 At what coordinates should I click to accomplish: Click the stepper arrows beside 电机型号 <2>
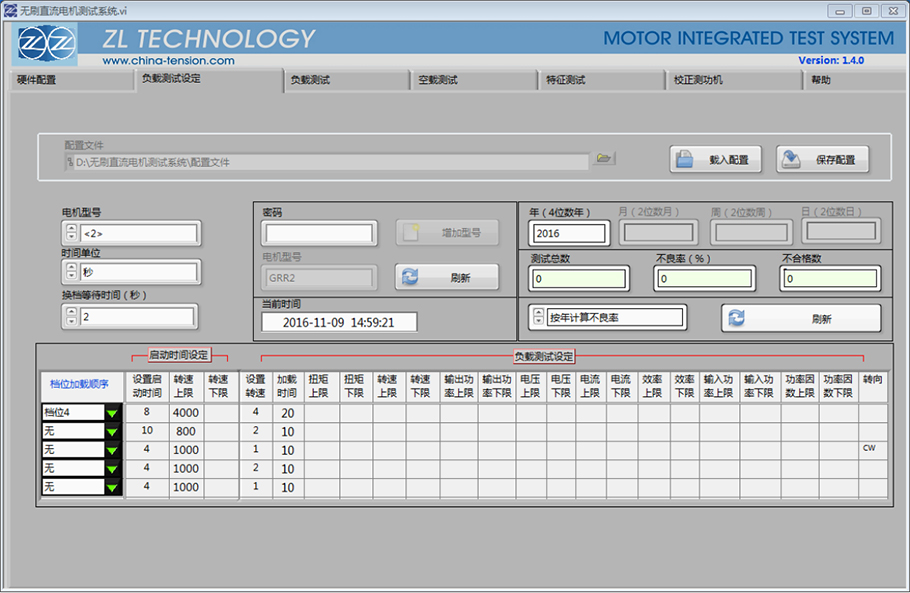(71, 234)
